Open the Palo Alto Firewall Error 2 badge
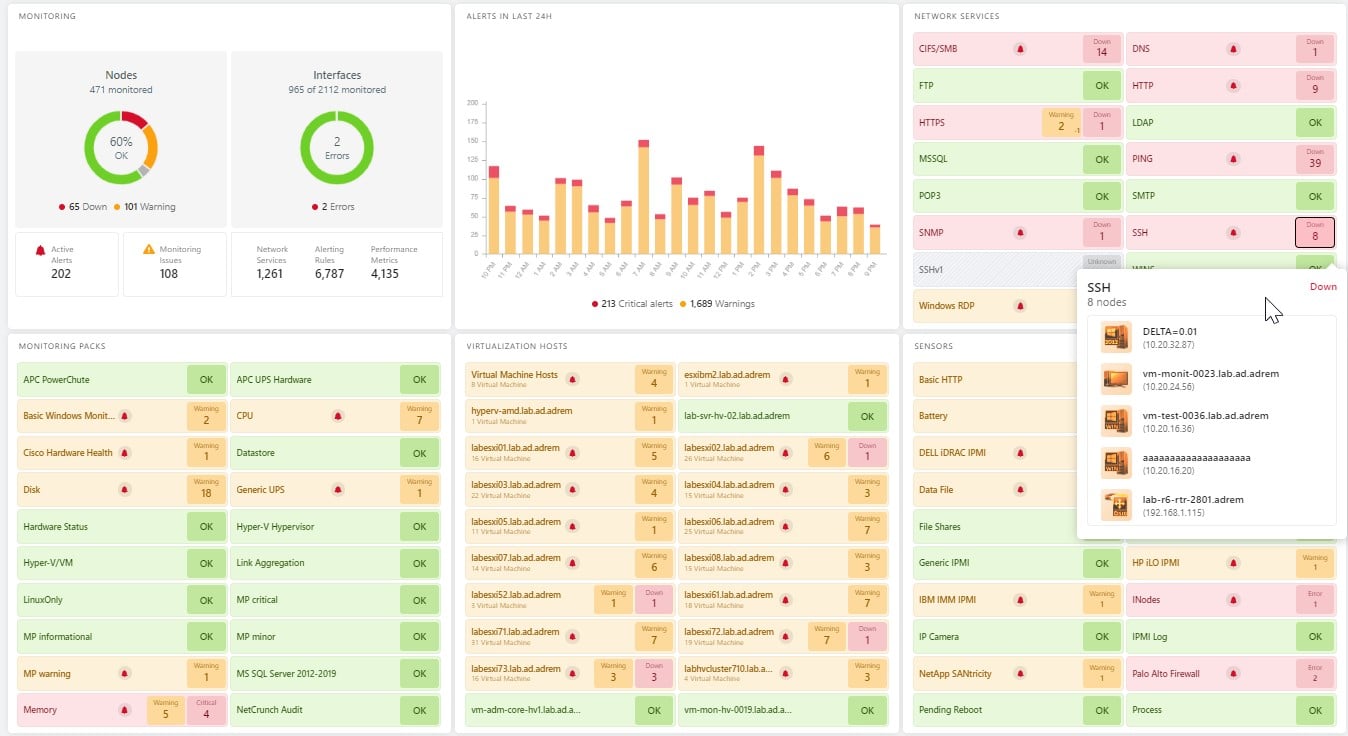Image resolution: width=1348 pixels, height=736 pixels. pyautogui.click(x=1315, y=673)
